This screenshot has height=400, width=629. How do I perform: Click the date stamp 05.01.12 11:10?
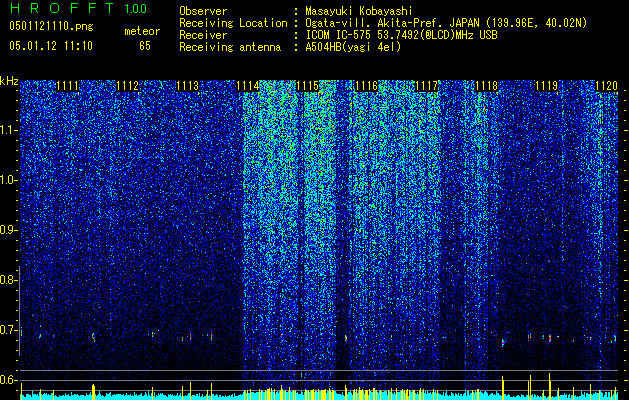[x=51, y=46]
